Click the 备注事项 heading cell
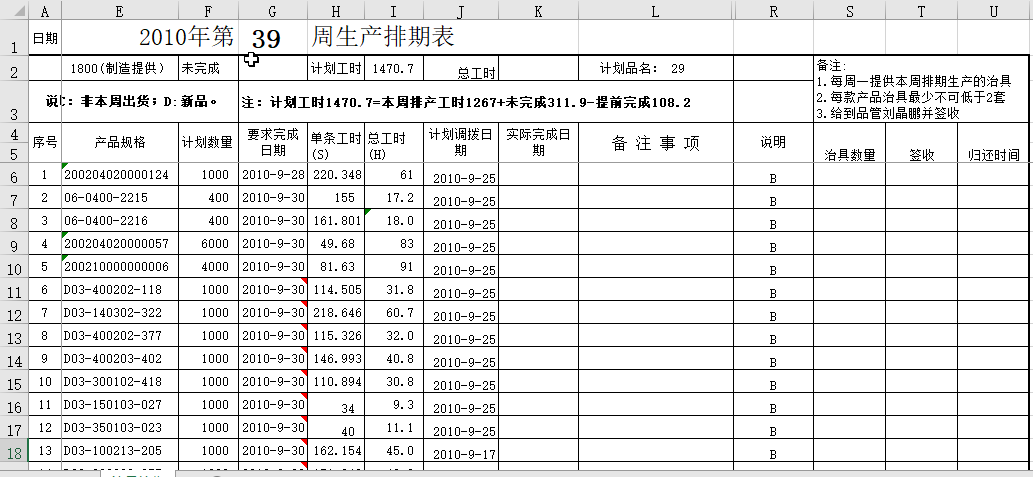This screenshot has height=477, width=1033. (655, 143)
